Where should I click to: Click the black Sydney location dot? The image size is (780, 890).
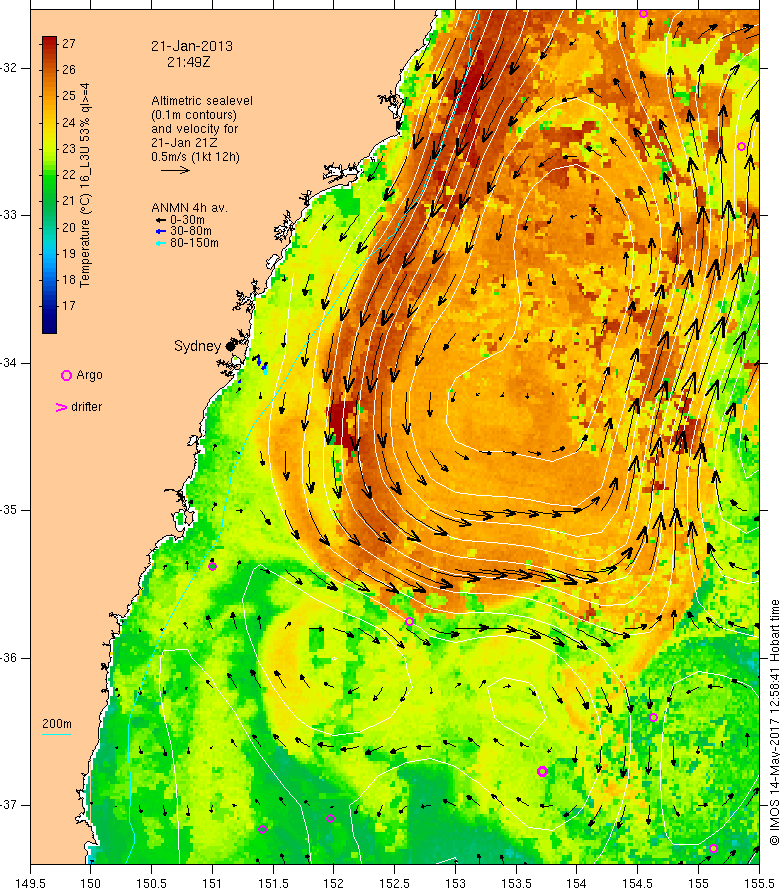[x=230, y=346]
